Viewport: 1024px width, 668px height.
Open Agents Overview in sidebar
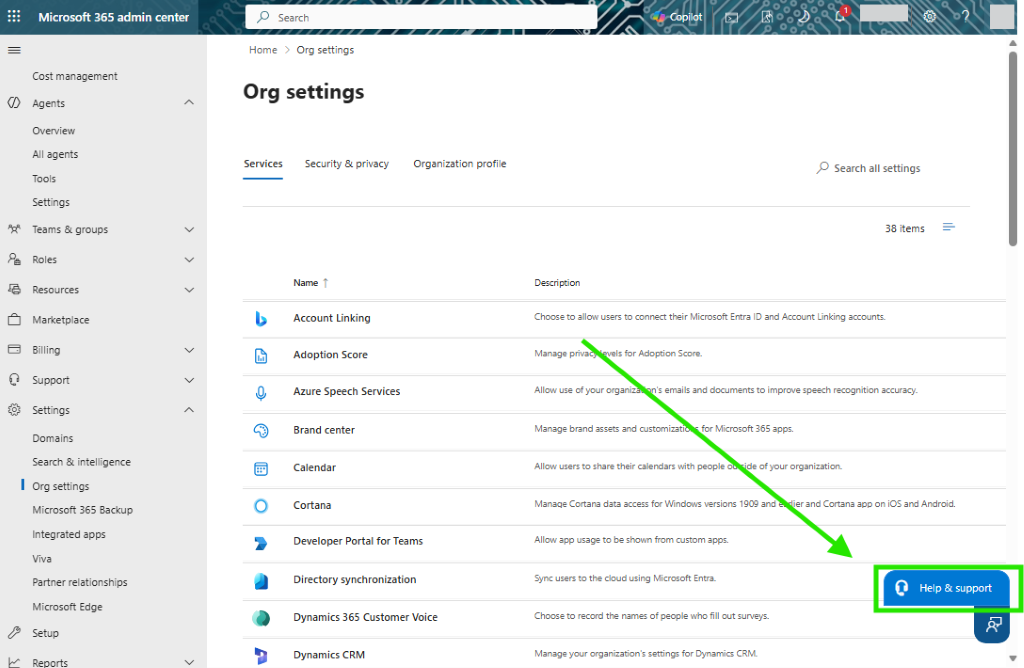click(54, 131)
